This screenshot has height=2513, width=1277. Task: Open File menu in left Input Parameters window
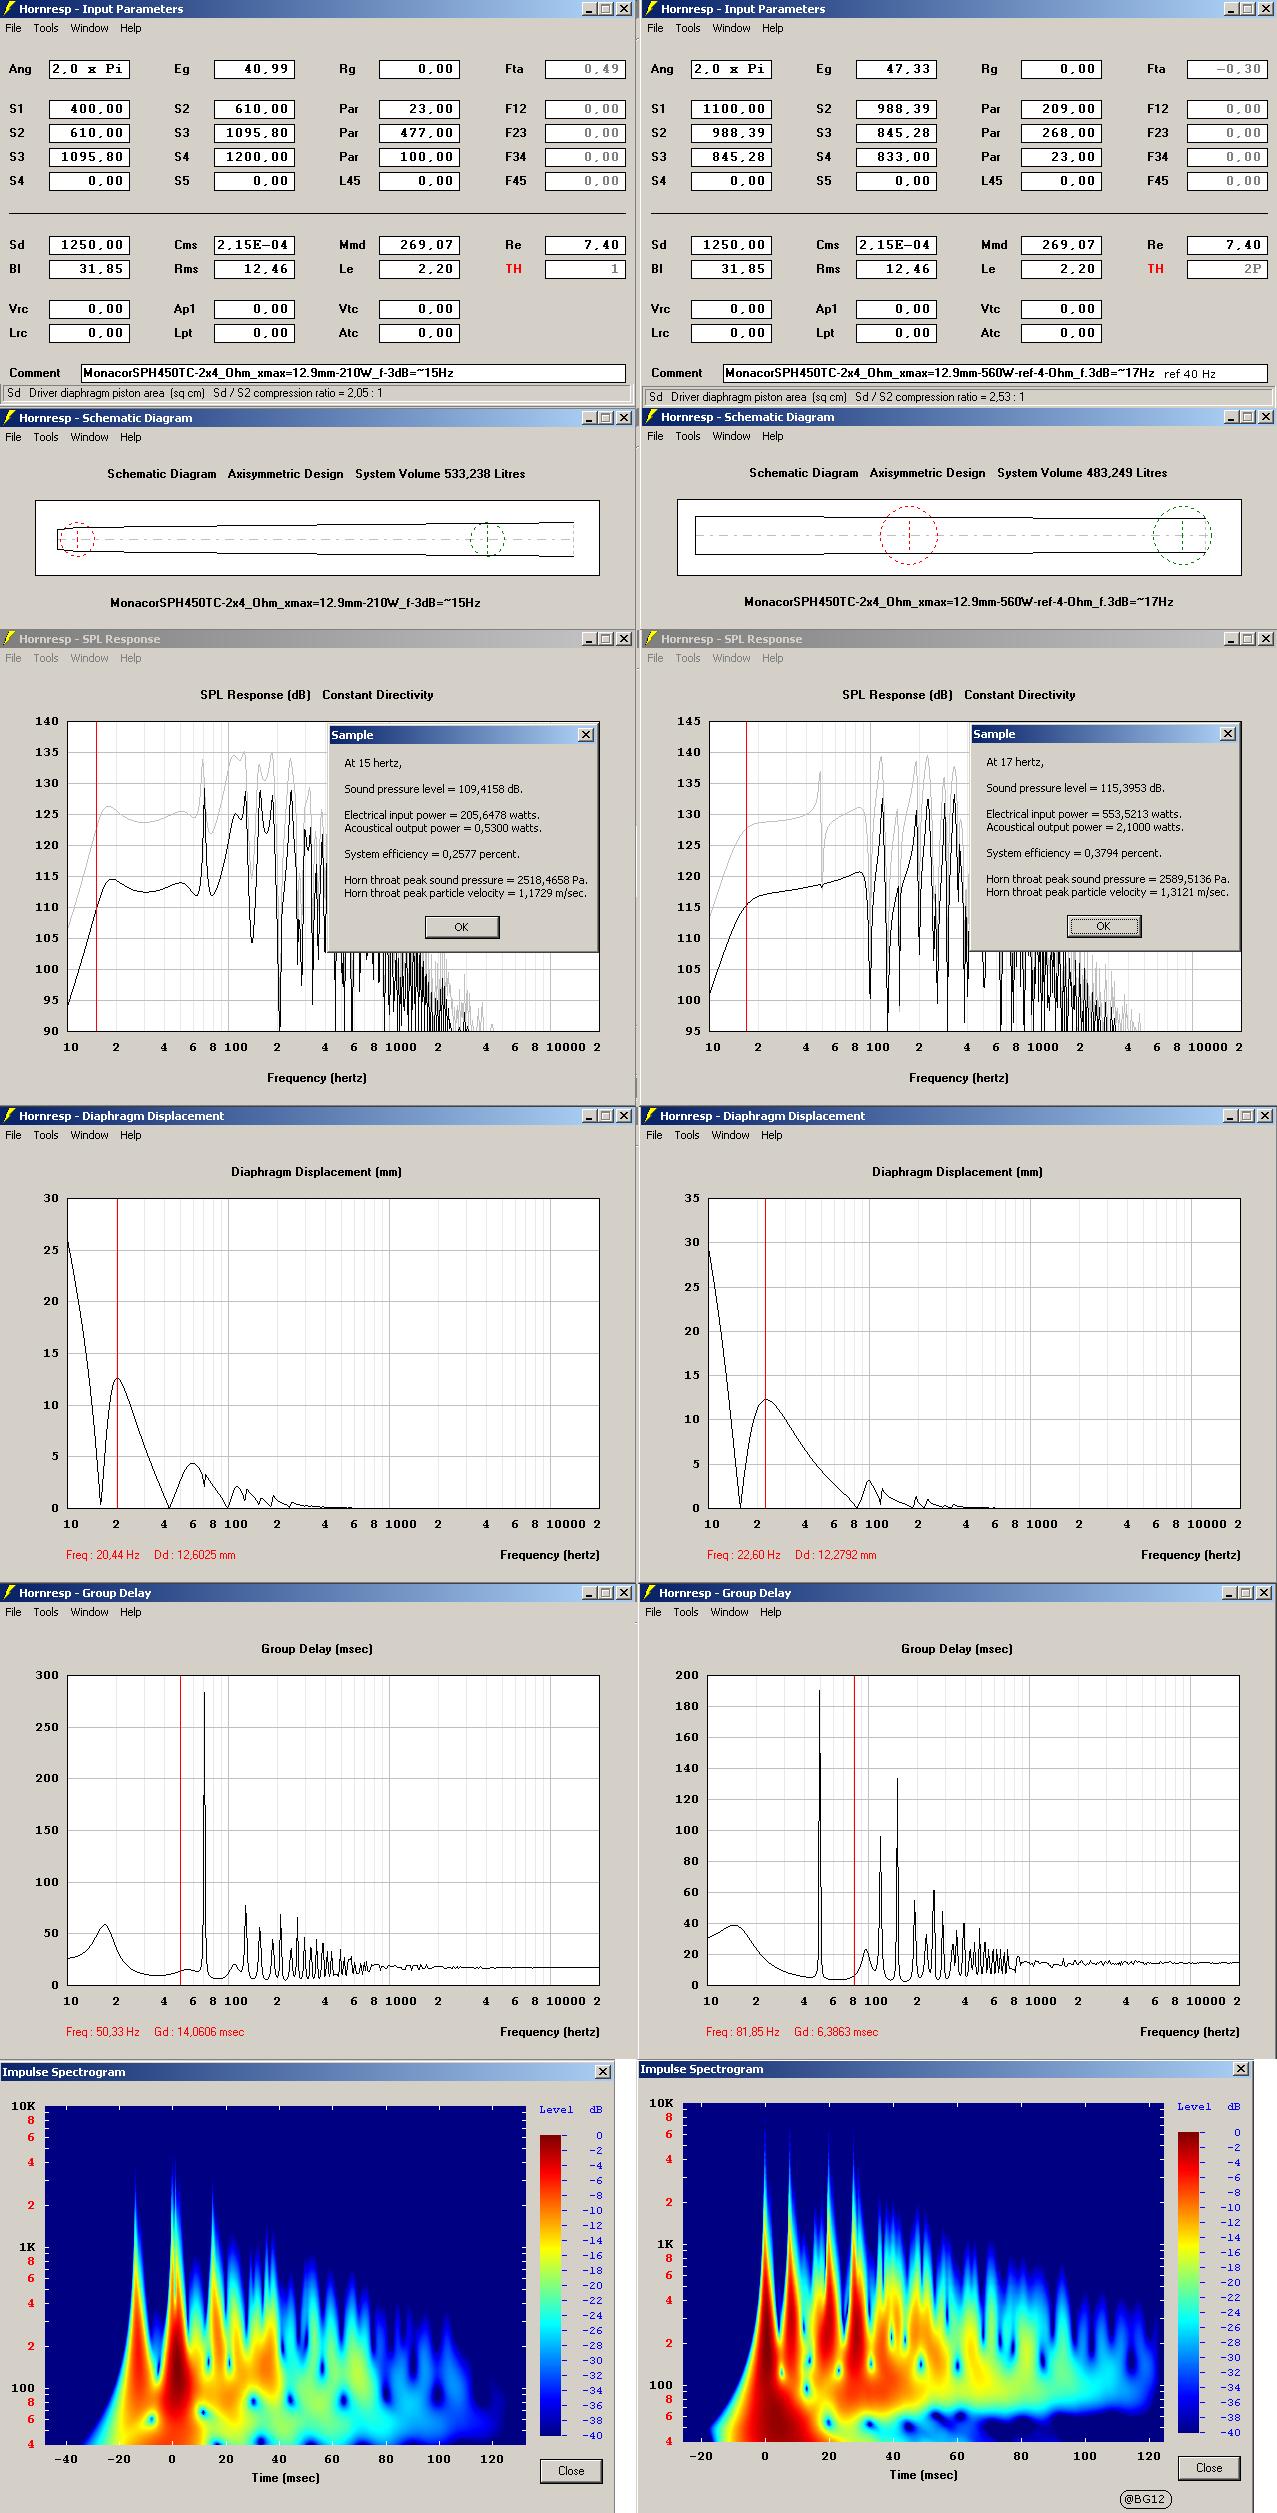pos(13,28)
